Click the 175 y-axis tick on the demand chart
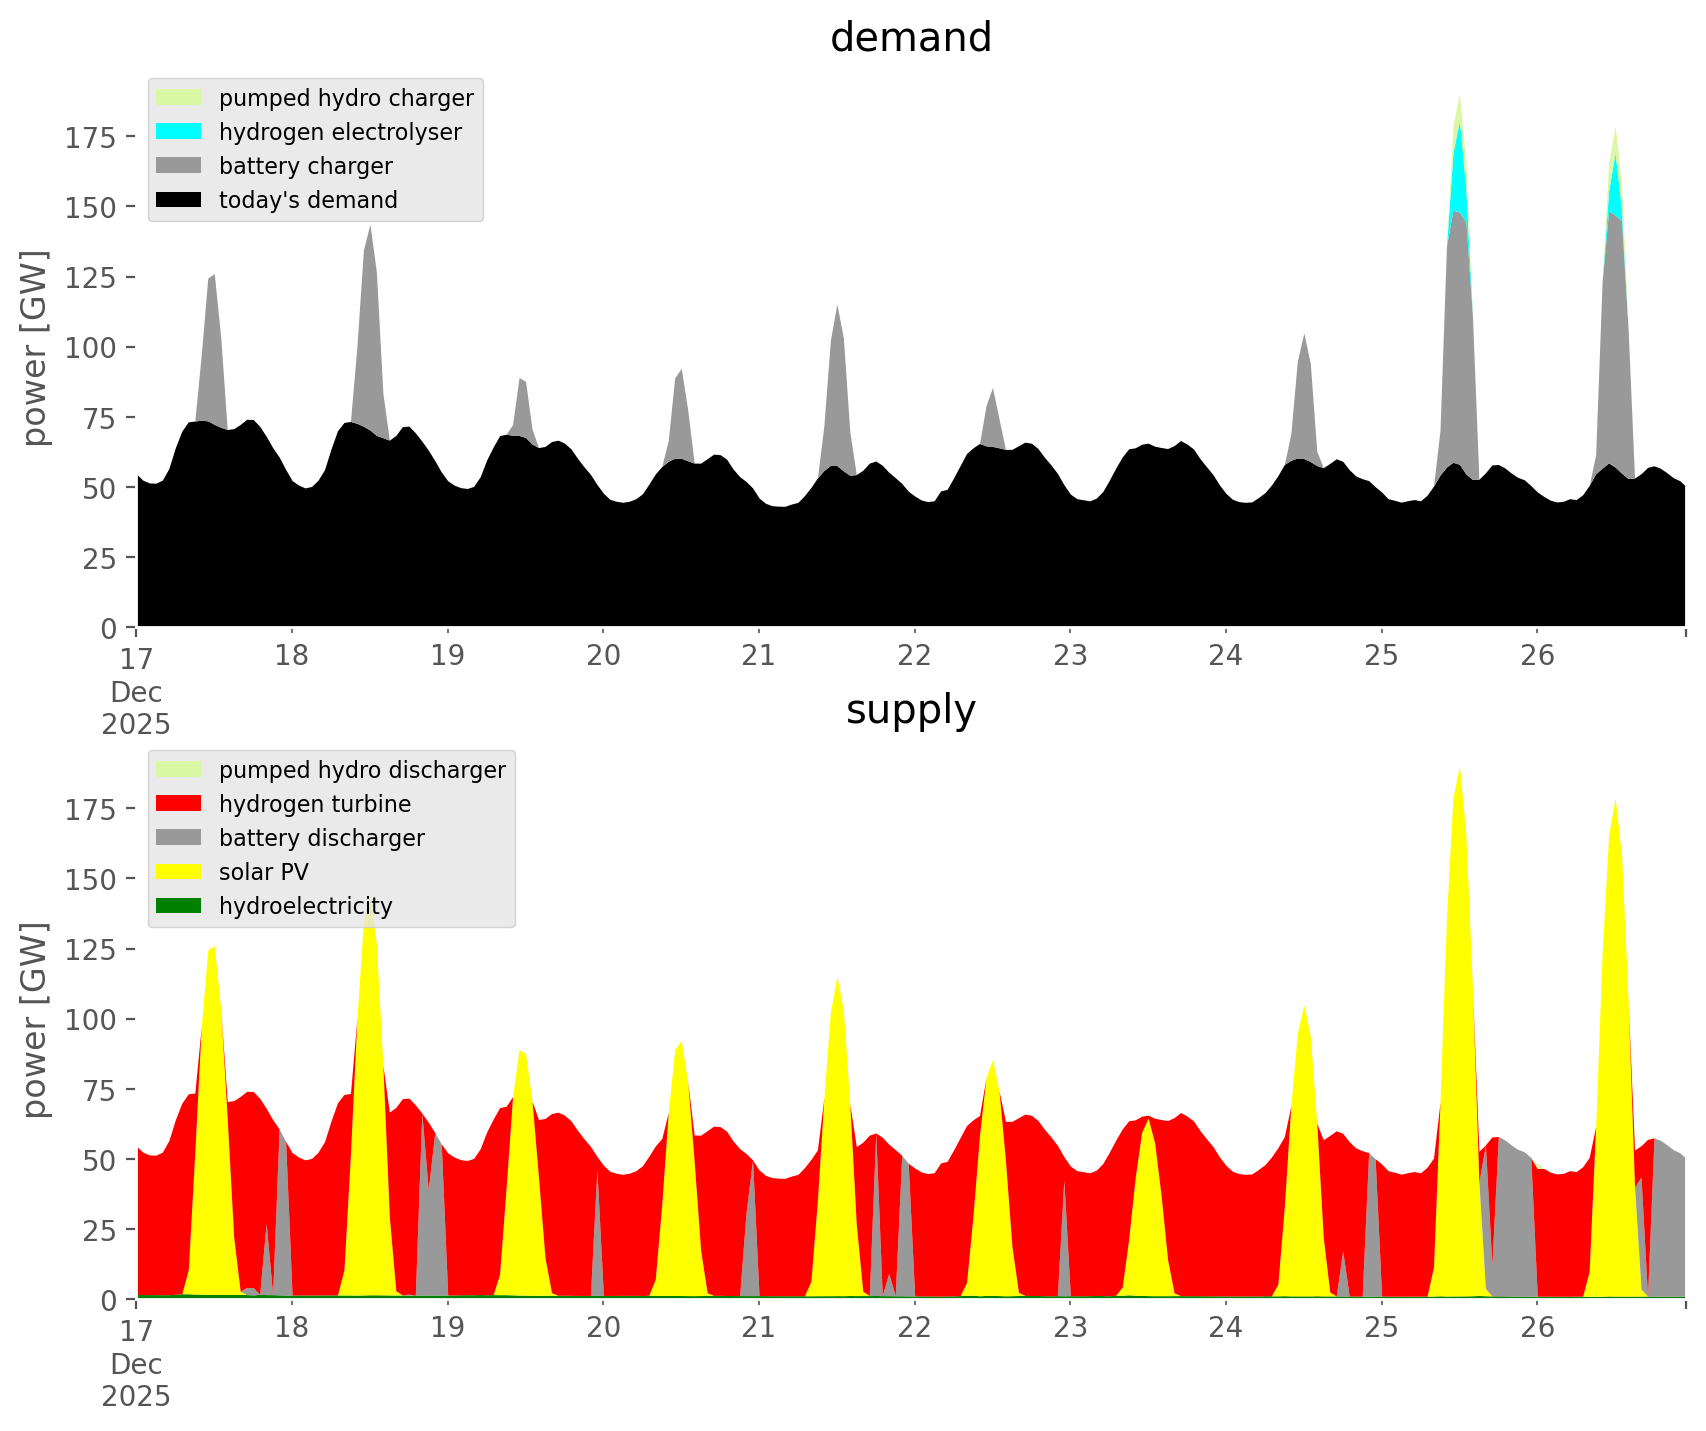Screen dimensions: 1706x1431 click(93, 137)
